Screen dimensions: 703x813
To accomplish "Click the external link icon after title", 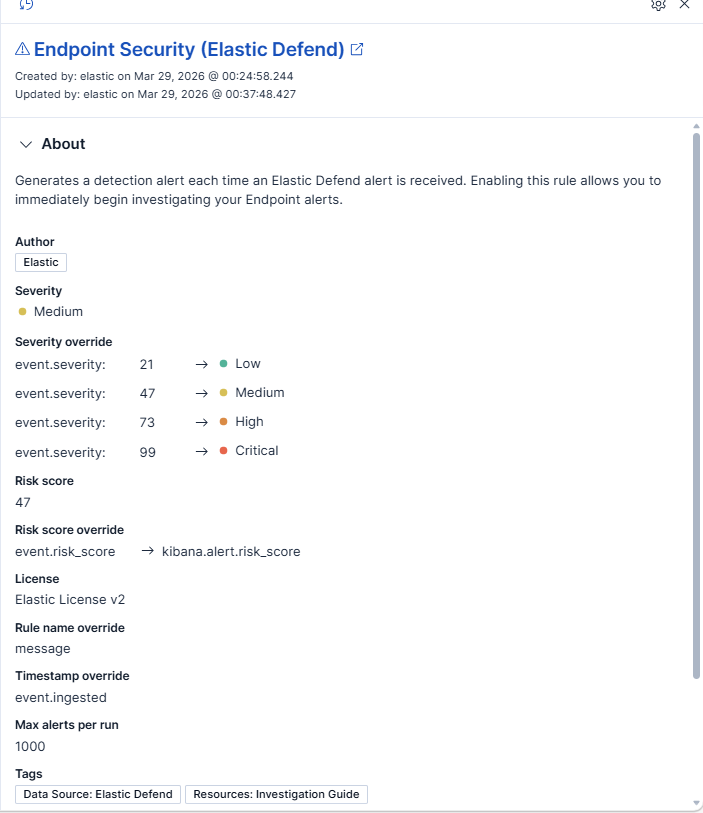I will 357,49.
